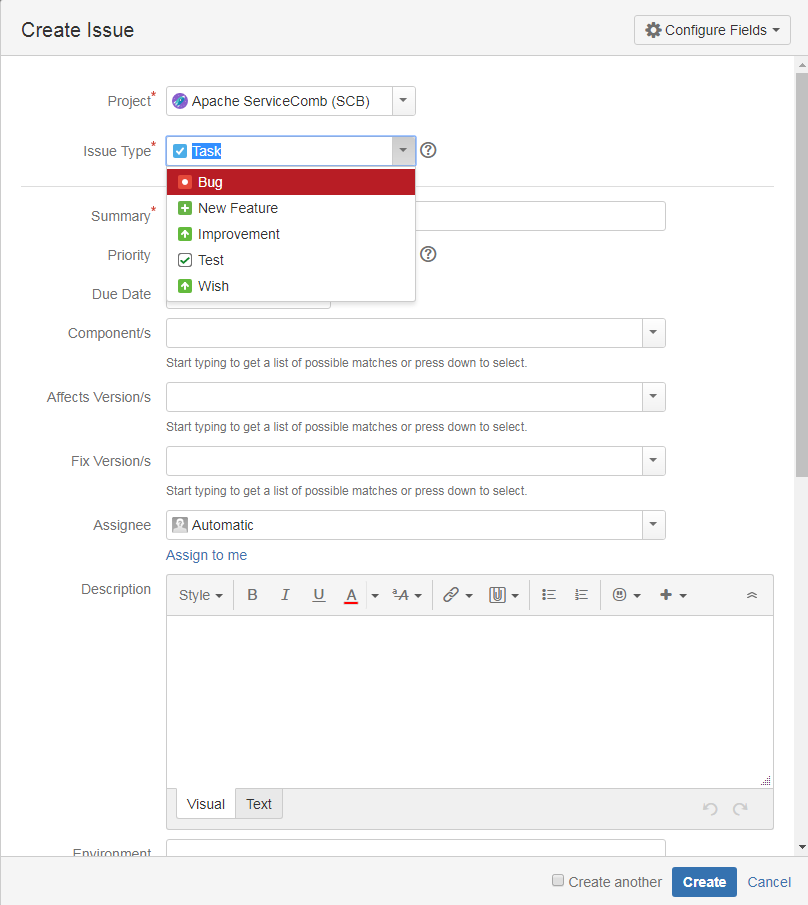Screen dimensions: 808x905
Task: Click the Assign to me link
Action: (206, 555)
